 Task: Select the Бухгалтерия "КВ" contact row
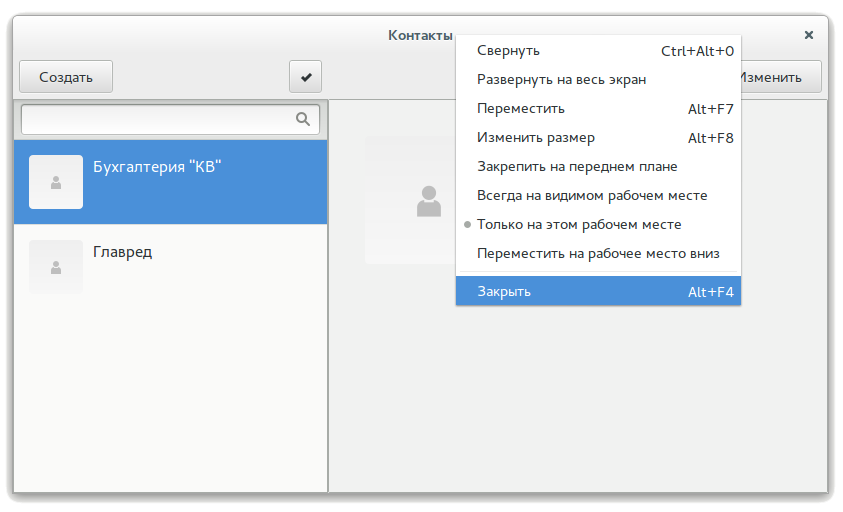pyautogui.click(x=170, y=182)
